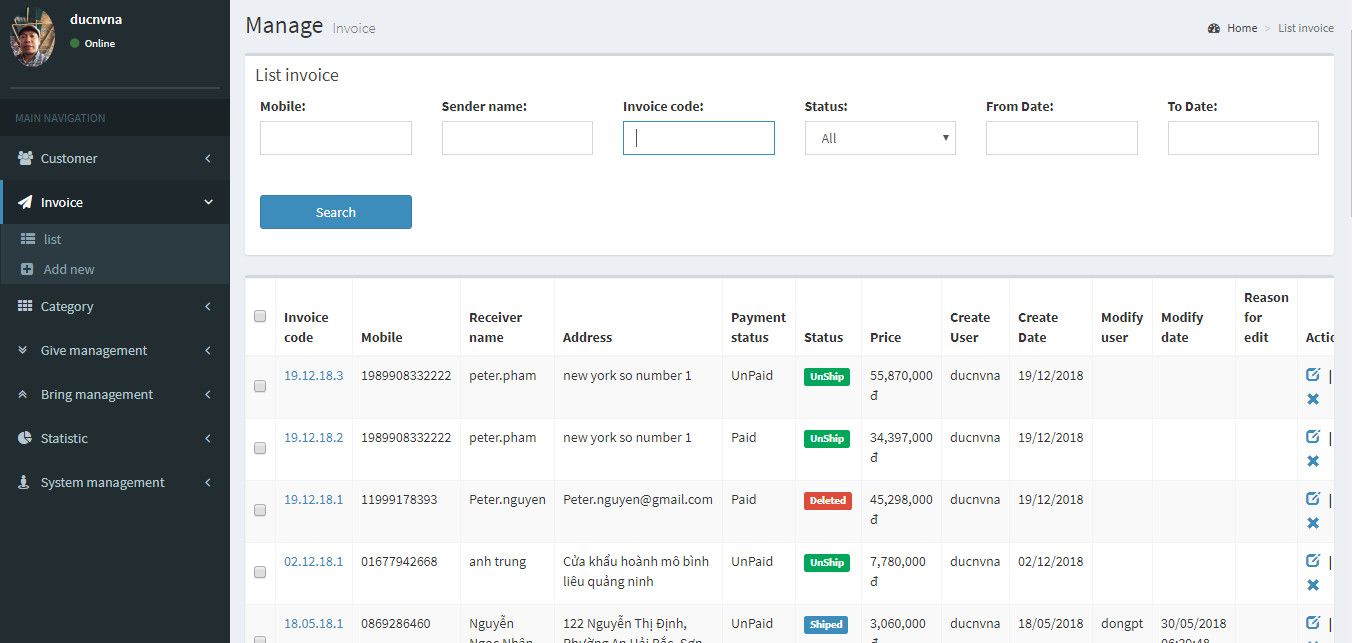Open the Status dropdown set to All
This screenshot has width=1352, height=643.
coord(879,138)
